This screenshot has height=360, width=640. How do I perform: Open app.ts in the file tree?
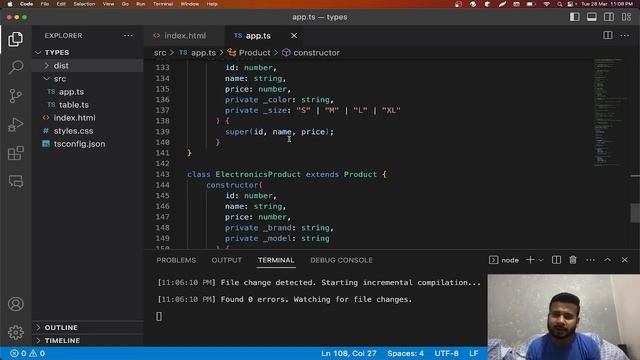click(88, 92)
